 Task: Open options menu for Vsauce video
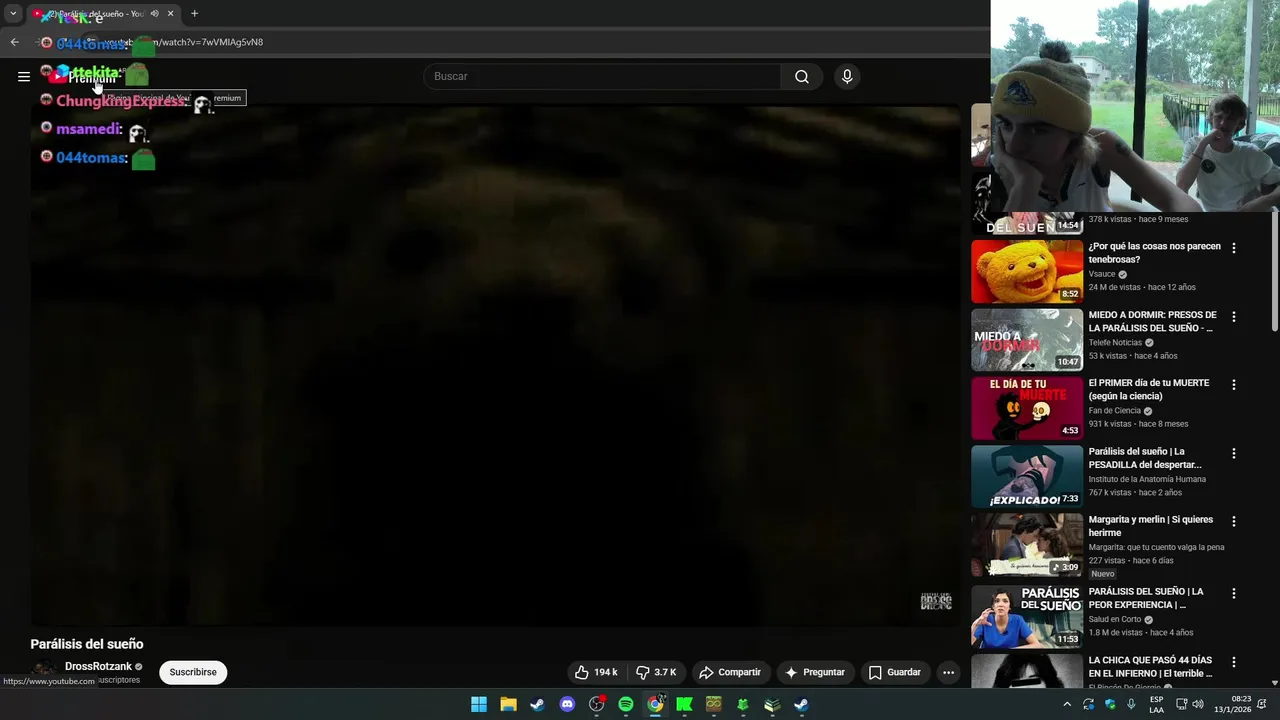coord(1233,248)
